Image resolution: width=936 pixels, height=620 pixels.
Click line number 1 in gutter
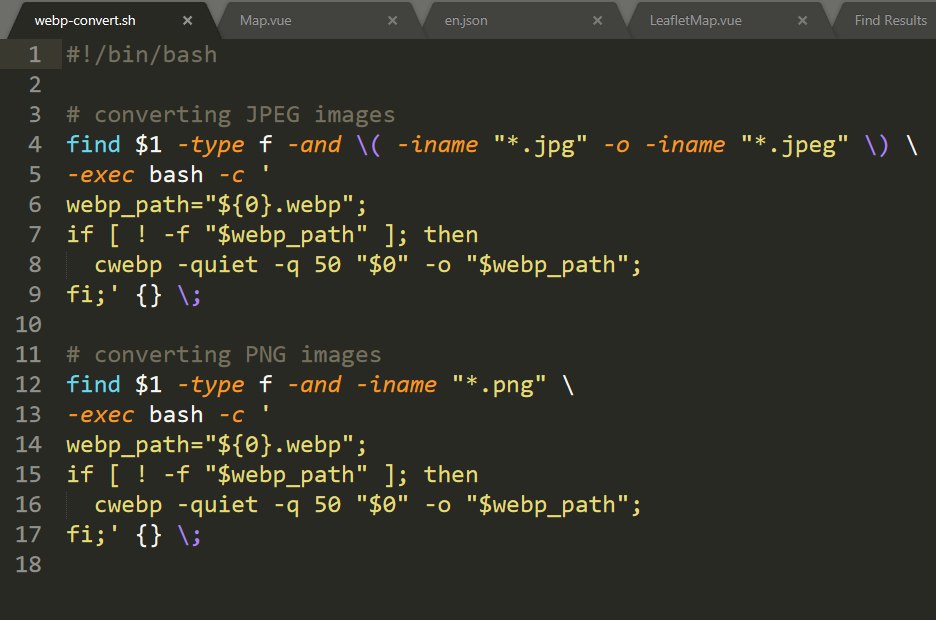click(x=35, y=55)
